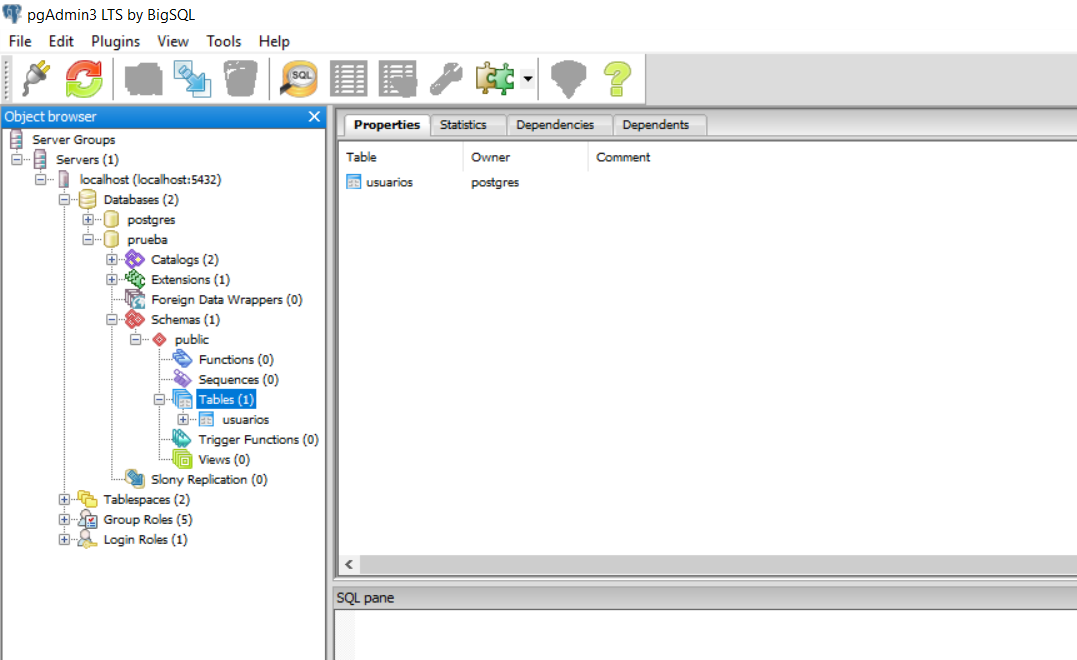Image resolution: width=1077 pixels, height=660 pixels.
Task: Click the filtered view data icon
Action: 397,78
